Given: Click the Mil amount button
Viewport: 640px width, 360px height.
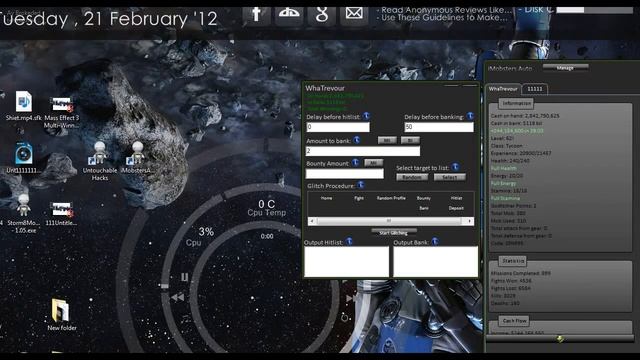Looking at the screenshot, I should coord(387,140).
